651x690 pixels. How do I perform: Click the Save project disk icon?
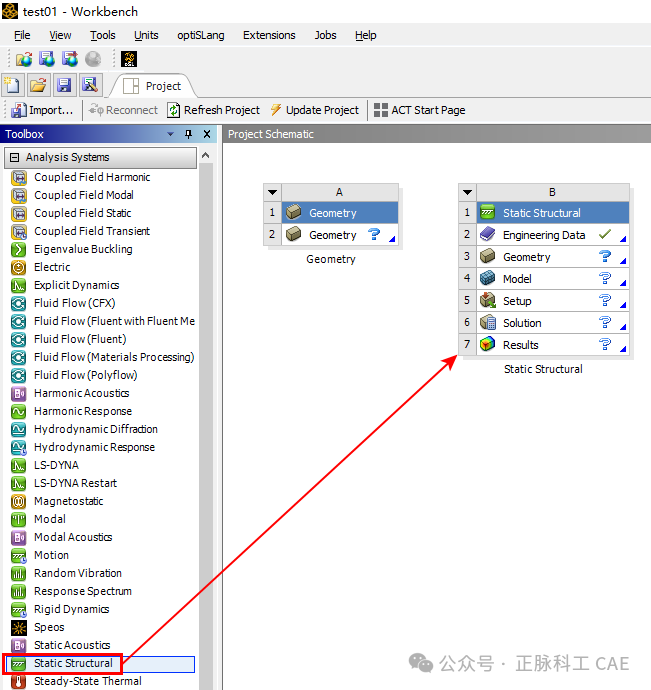click(64, 85)
